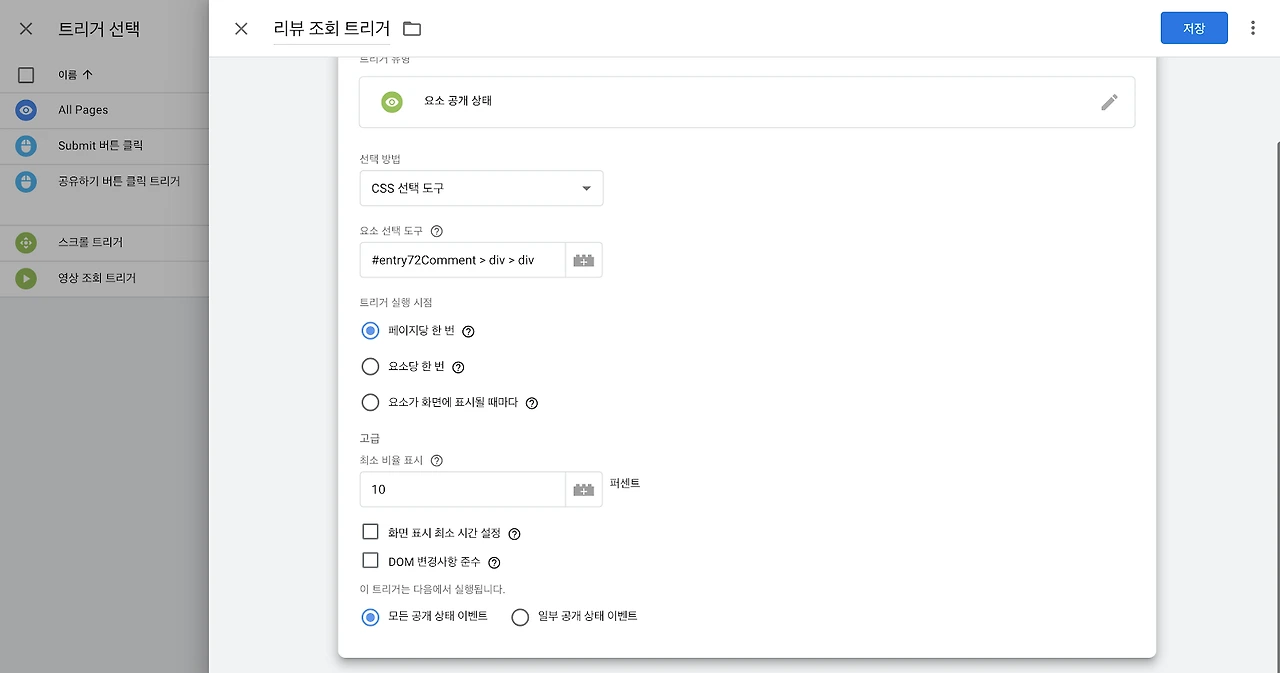Click the green eye 요소 공개 상태 icon

point(392,102)
